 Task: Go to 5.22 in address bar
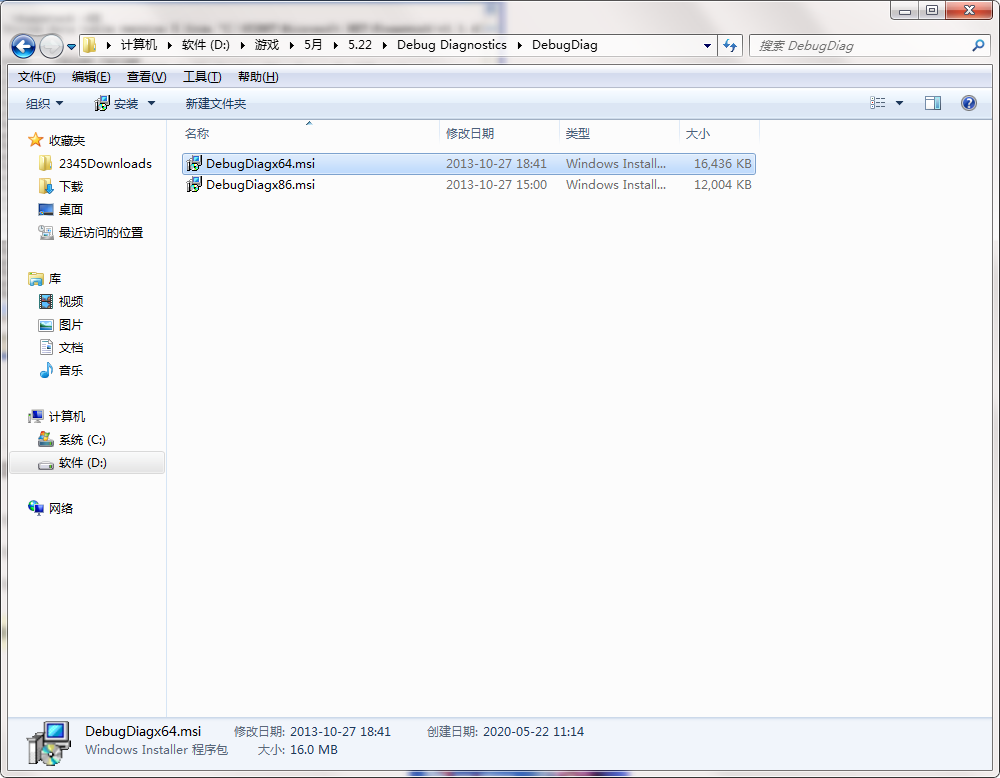360,45
